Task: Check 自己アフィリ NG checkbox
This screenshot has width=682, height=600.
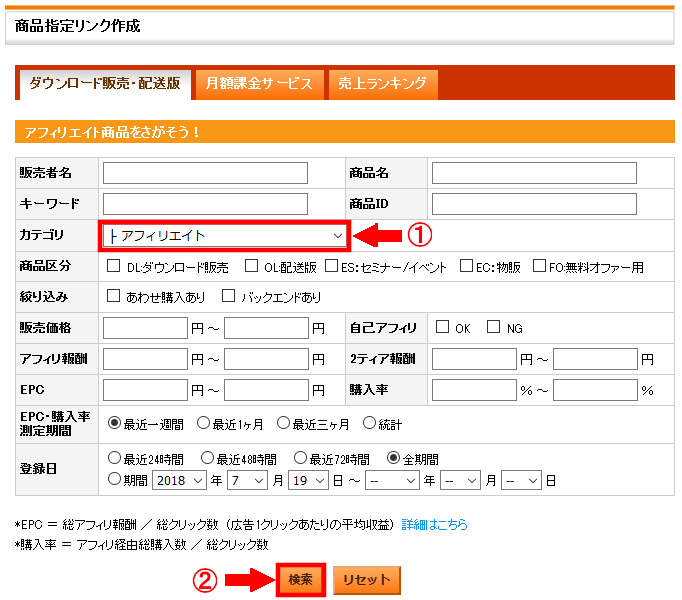Action: pos(493,326)
